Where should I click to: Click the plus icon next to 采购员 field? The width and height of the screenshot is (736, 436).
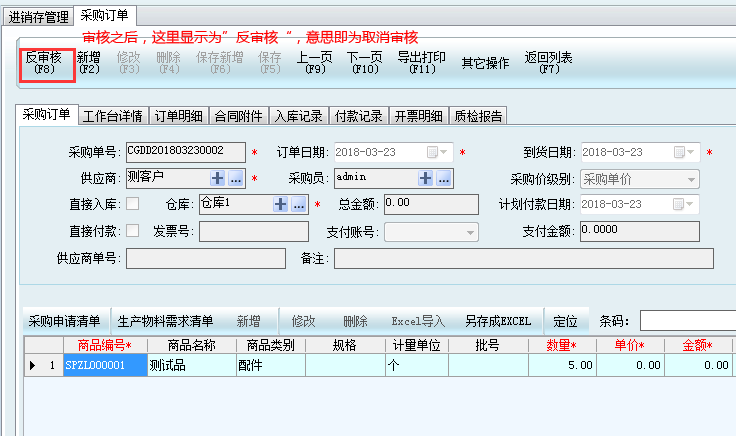[426, 178]
